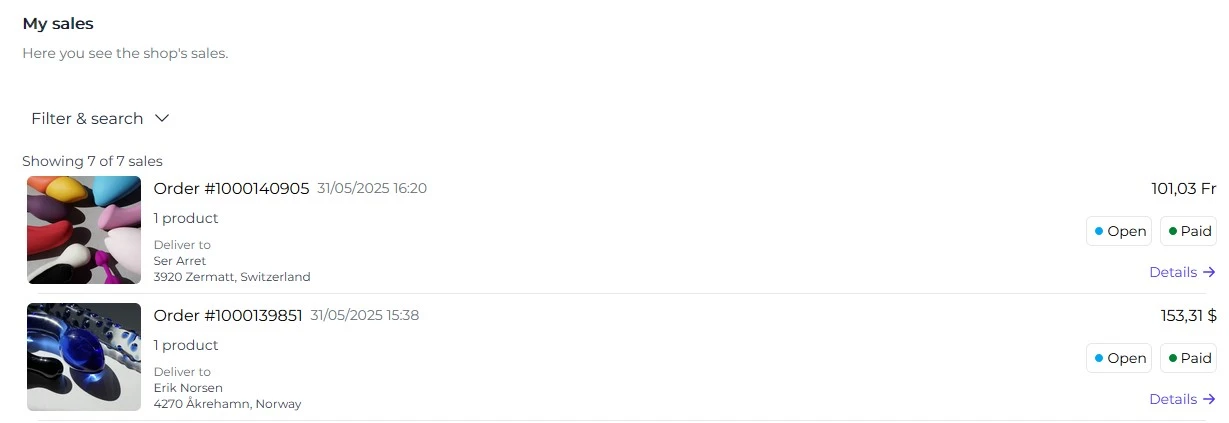
Task: Click the chevron next to Filter & search
Action: pyautogui.click(x=162, y=118)
